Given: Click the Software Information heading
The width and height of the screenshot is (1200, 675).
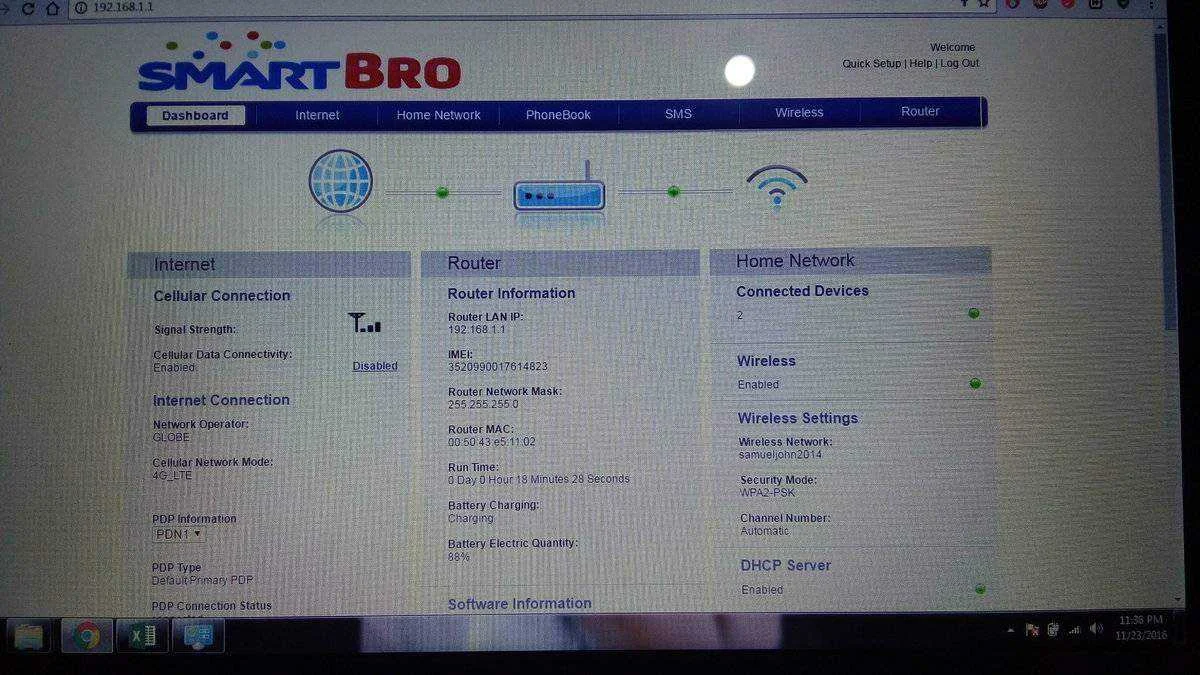Looking at the screenshot, I should [520, 604].
